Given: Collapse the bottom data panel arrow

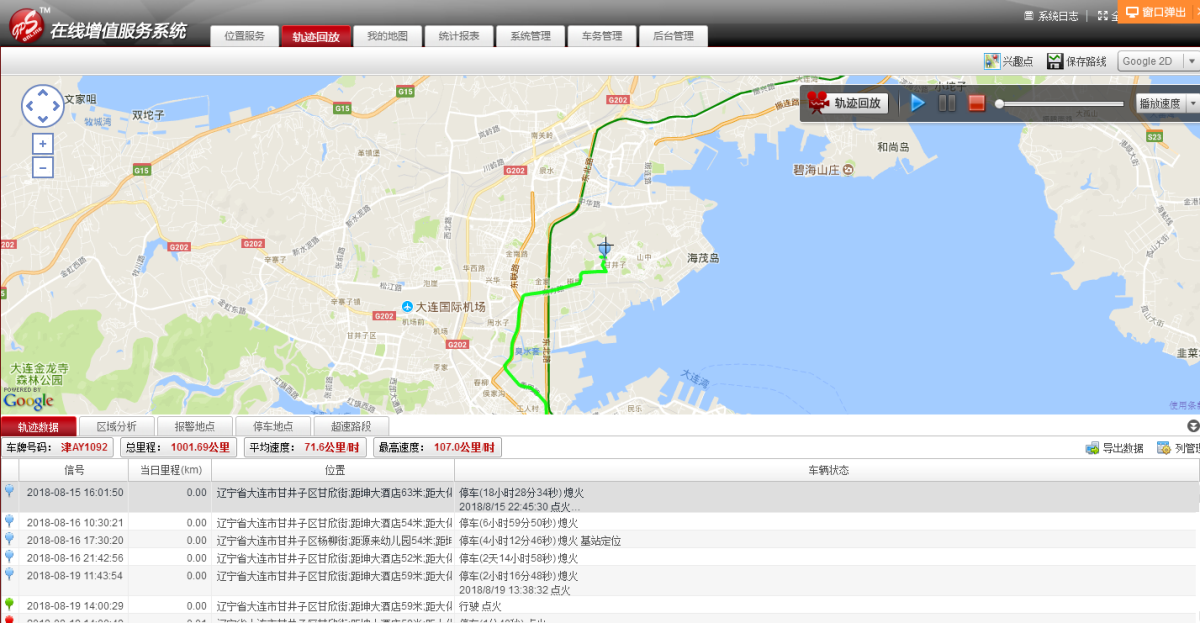Looking at the screenshot, I should (1192, 426).
